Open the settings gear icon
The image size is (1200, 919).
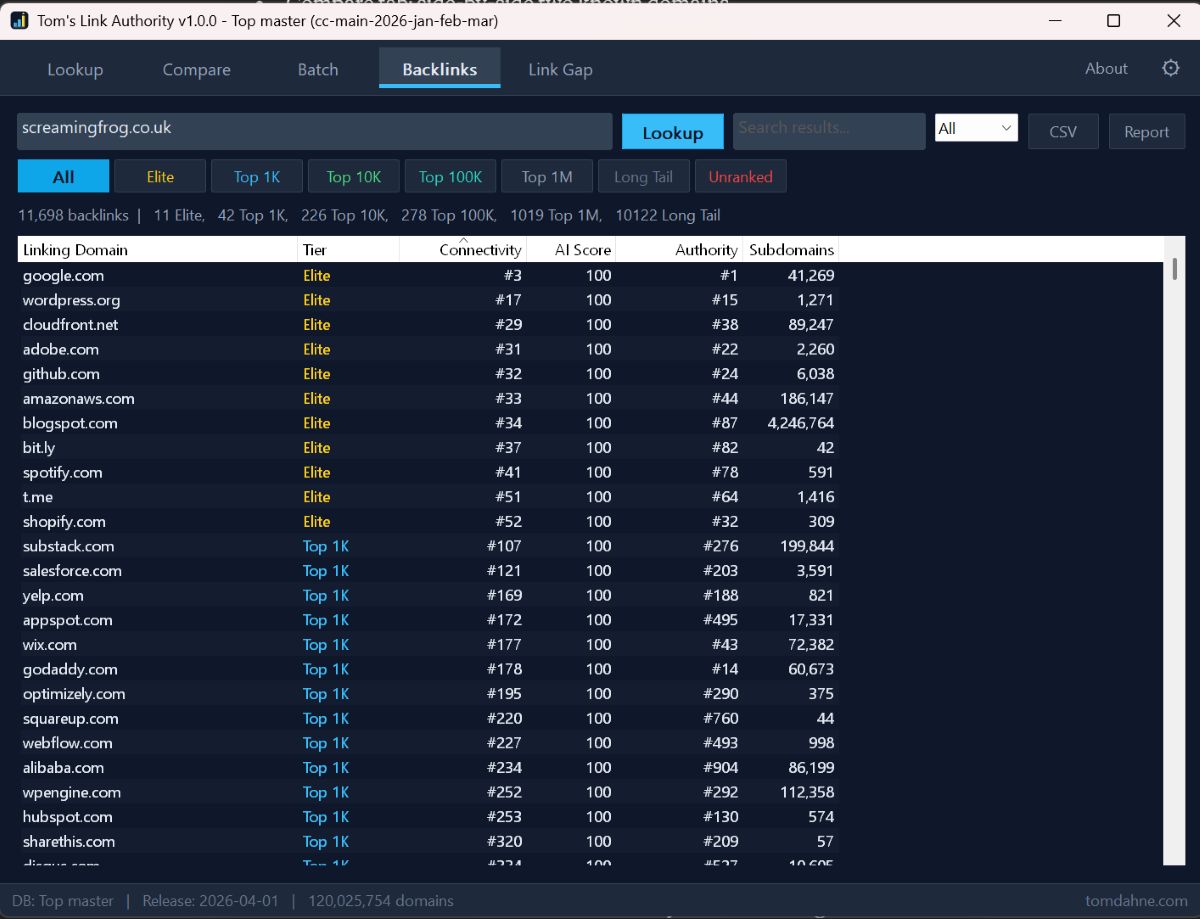[1170, 68]
